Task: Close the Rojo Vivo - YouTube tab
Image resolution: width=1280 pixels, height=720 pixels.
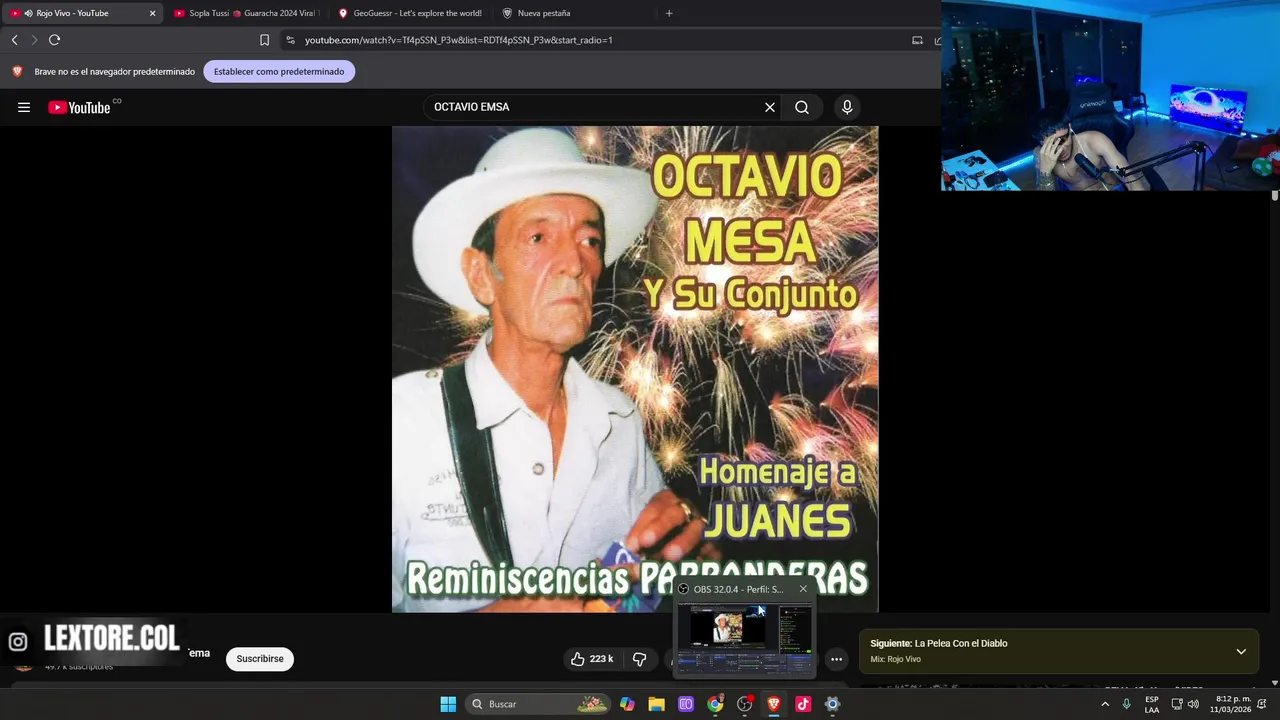Action: pyautogui.click(x=152, y=13)
